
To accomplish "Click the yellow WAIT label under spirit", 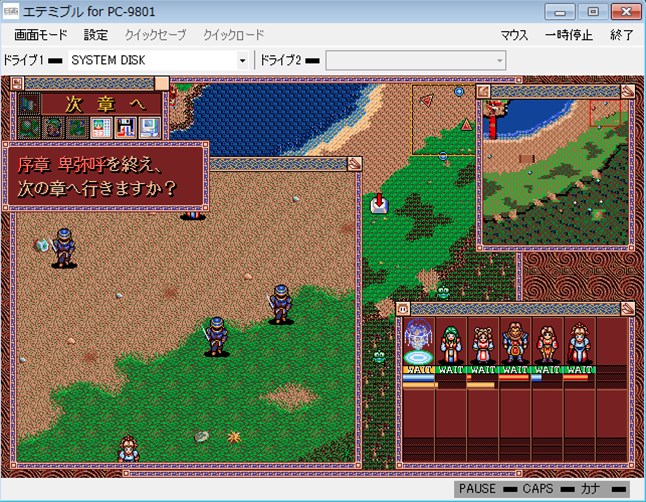I will click(x=419, y=370).
